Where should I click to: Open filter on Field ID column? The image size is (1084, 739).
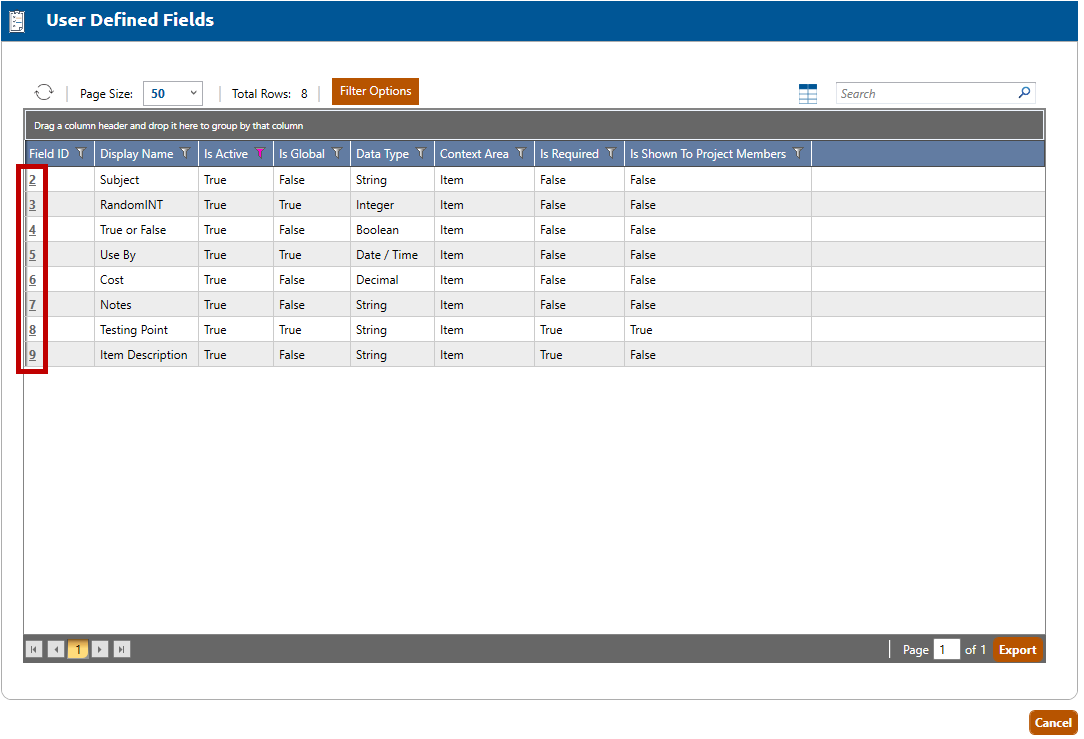pos(81,154)
